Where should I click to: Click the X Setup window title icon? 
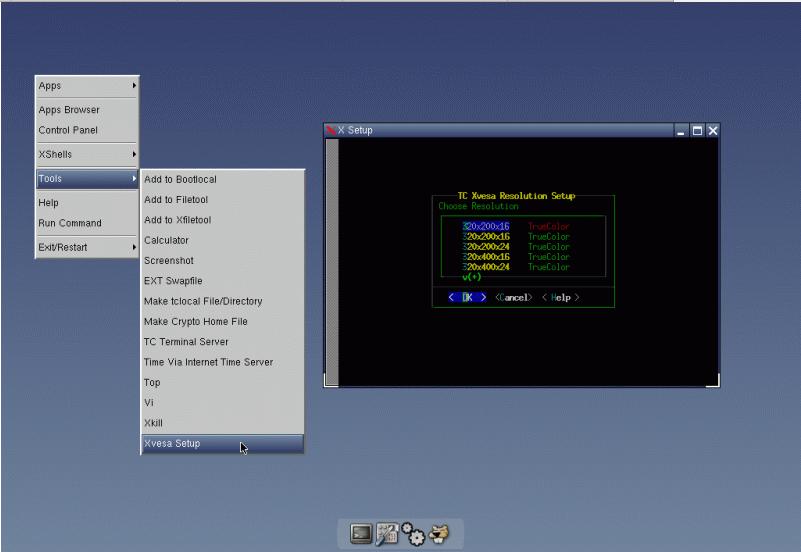click(331, 130)
